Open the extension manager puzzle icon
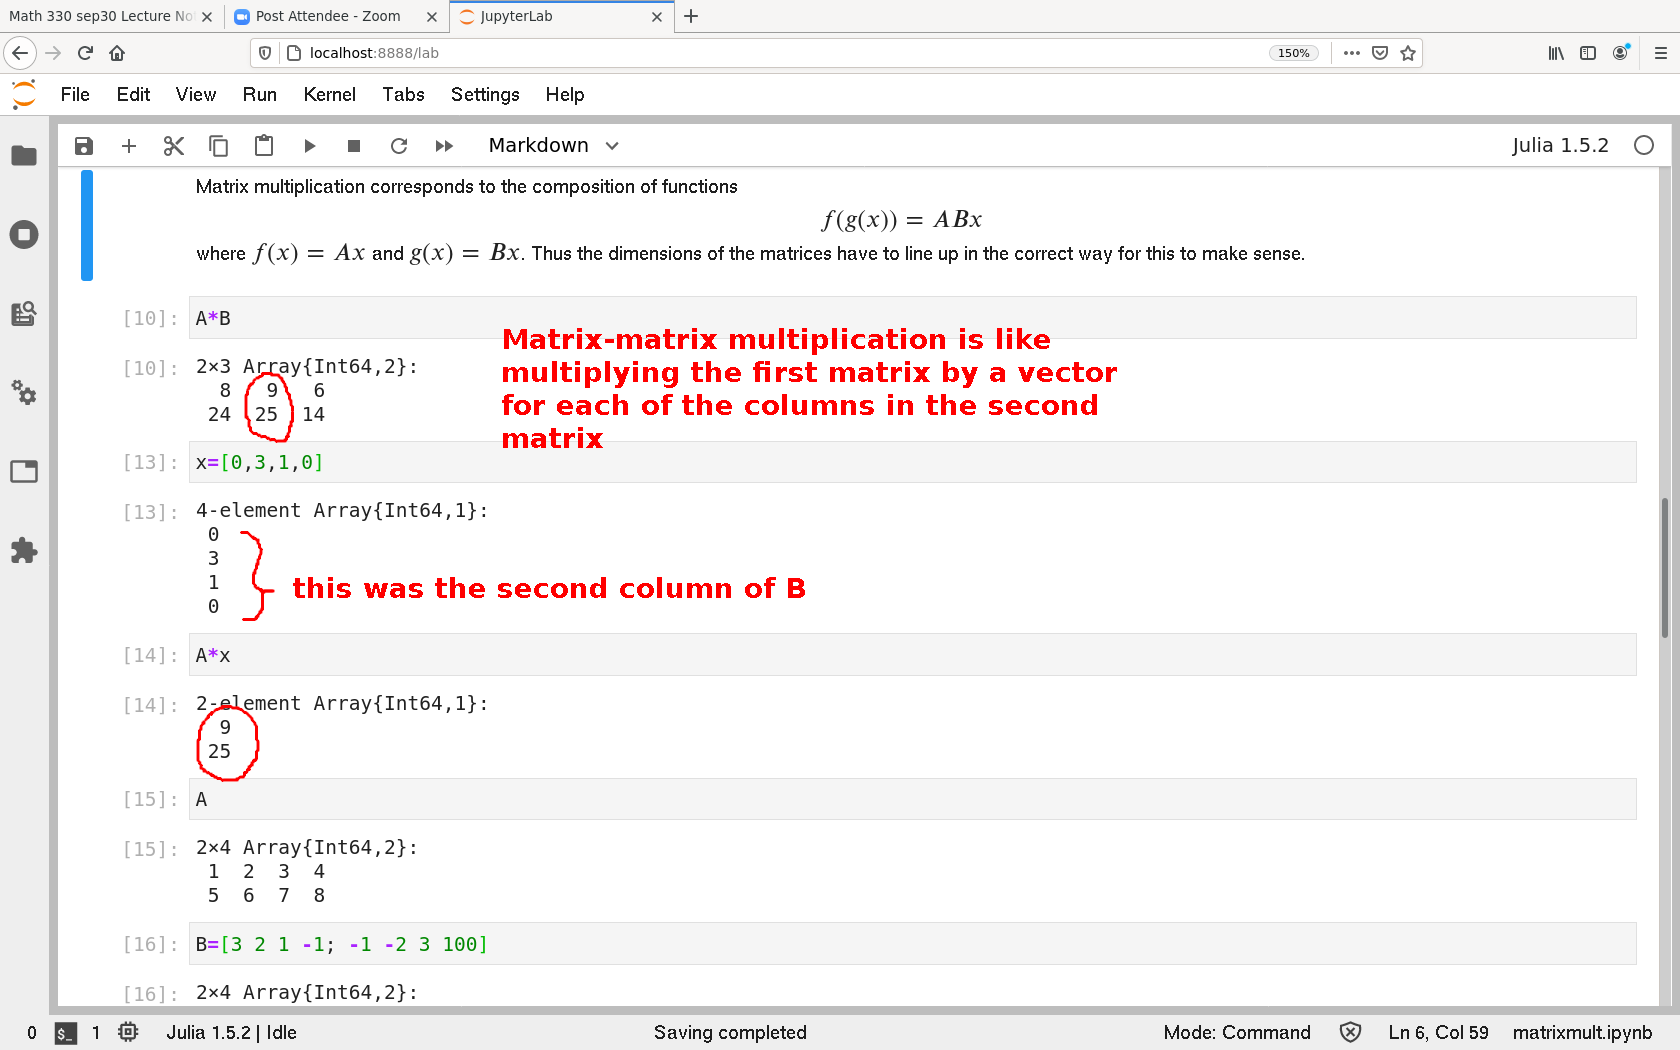Viewport: 1680px width, 1050px height. [24, 550]
